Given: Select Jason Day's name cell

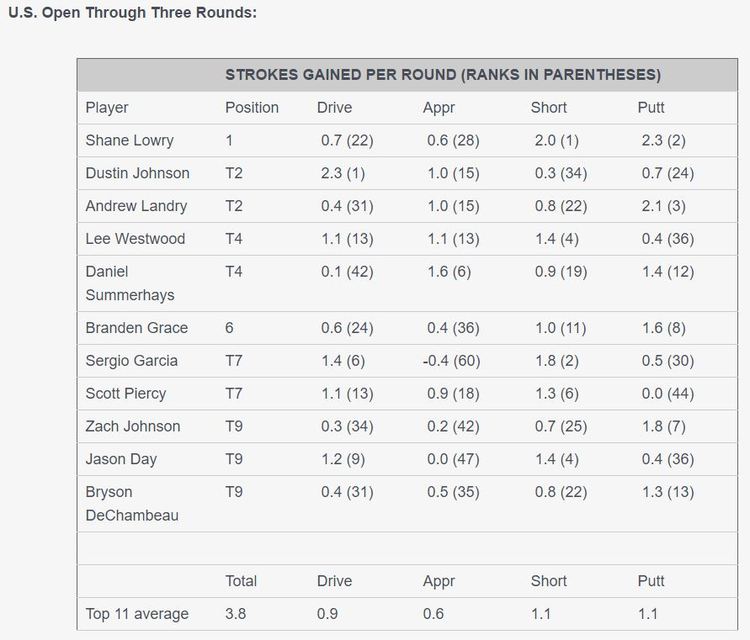Looking at the screenshot, I should pos(121,459).
